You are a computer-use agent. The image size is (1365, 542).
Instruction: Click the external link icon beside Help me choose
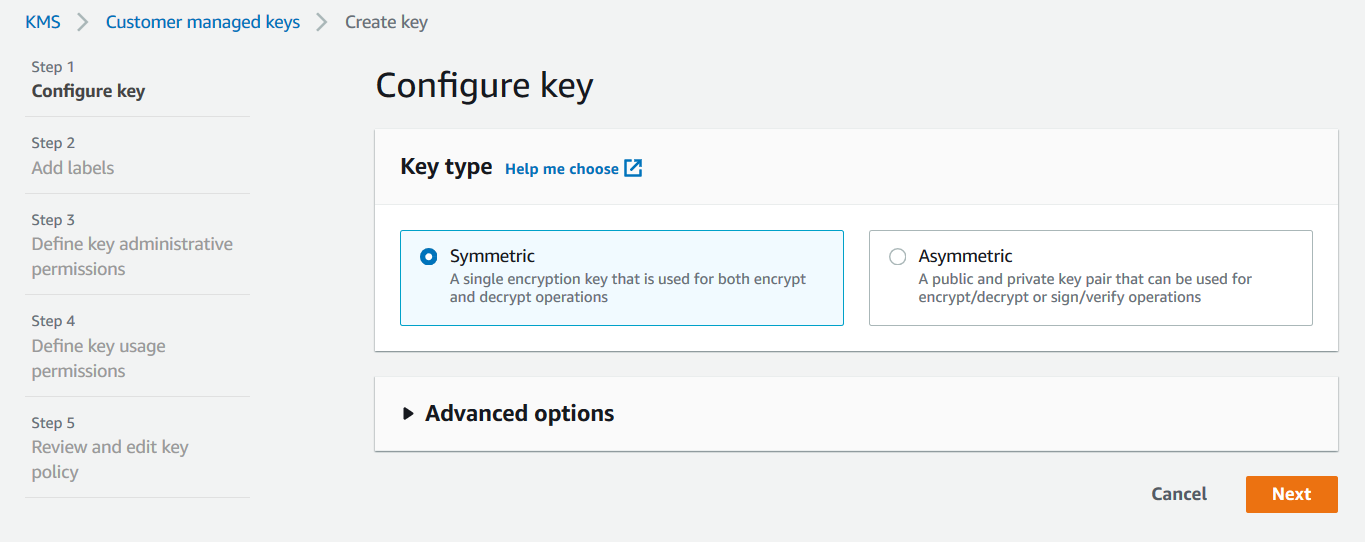pos(633,169)
